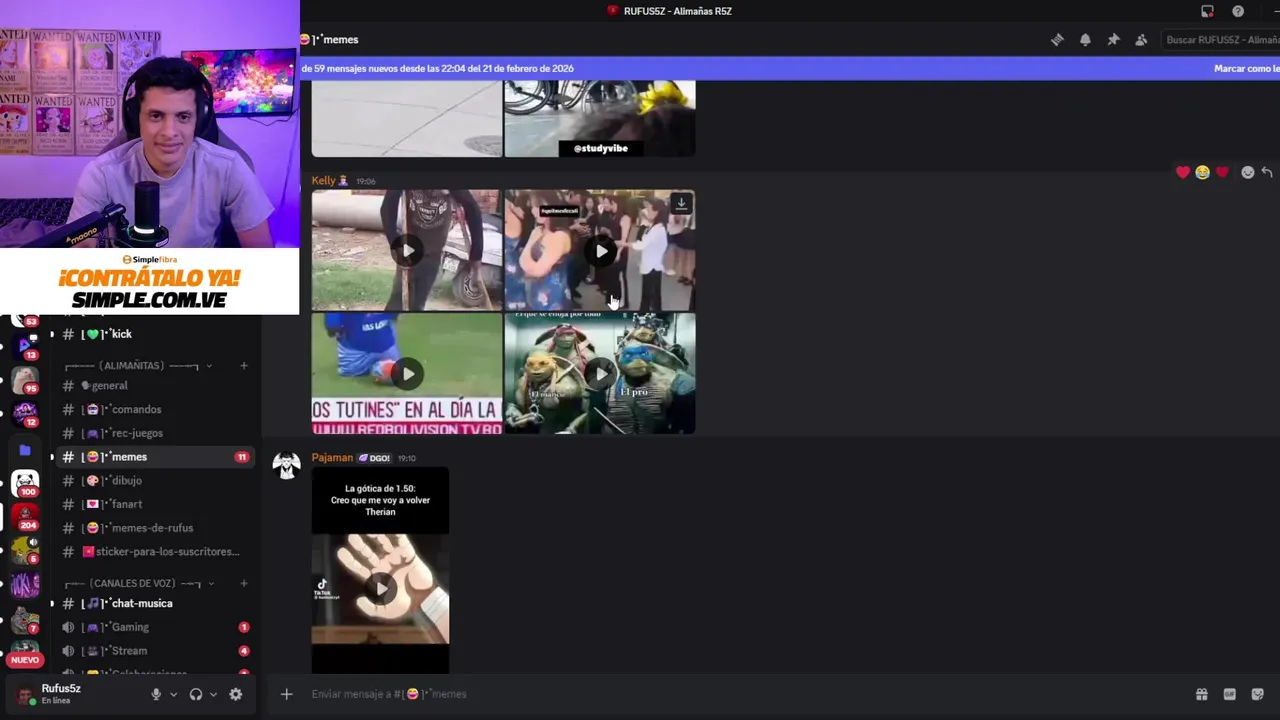Image resolution: width=1280 pixels, height=720 pixels.
Task: Open add reaction smiley on Kelly's message
Action: pos(1247,172)
